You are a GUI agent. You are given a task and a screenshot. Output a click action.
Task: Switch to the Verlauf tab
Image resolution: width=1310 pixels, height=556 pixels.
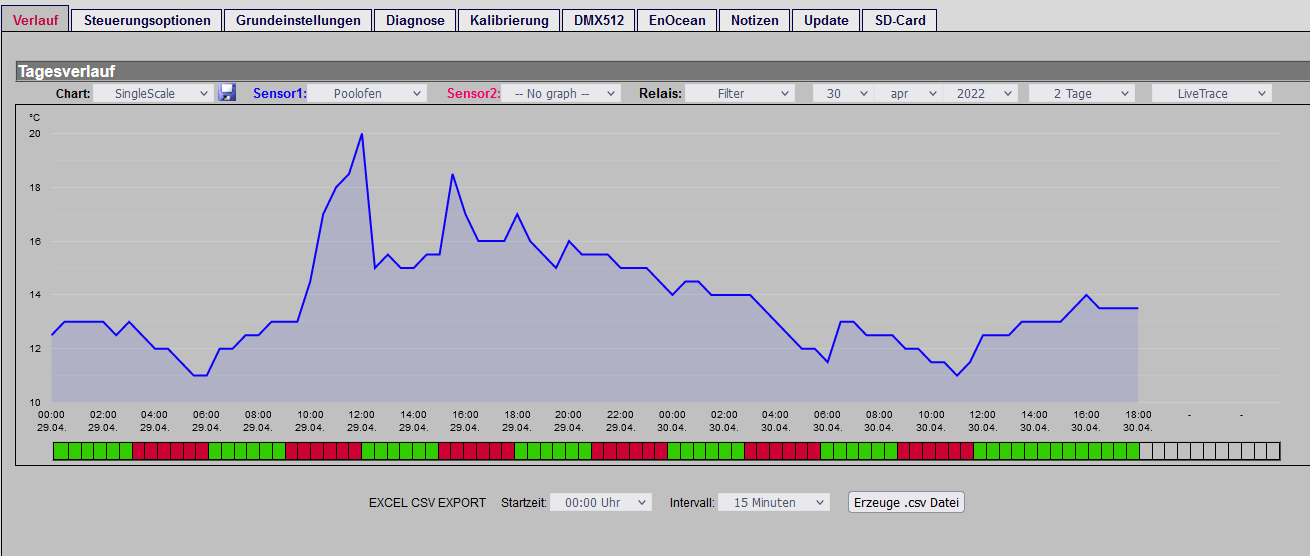(x=35, y=20)
